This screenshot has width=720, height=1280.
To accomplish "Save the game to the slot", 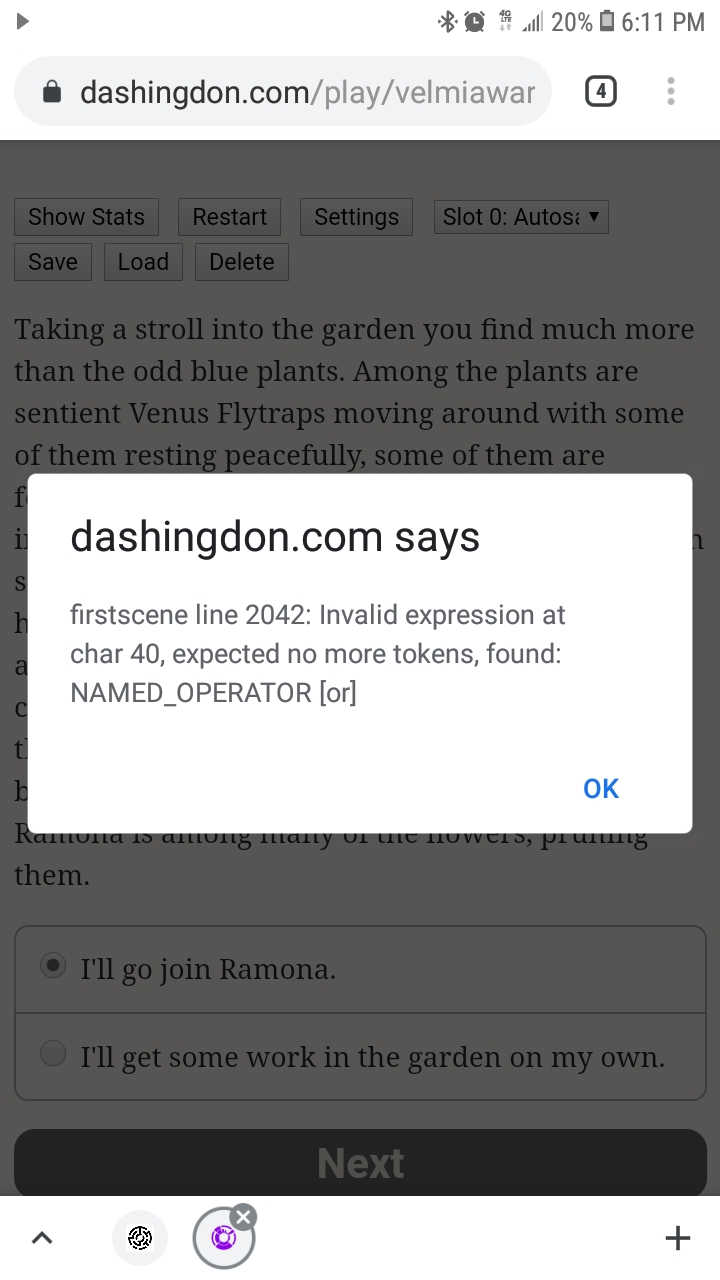I will (x=53, y=262).
